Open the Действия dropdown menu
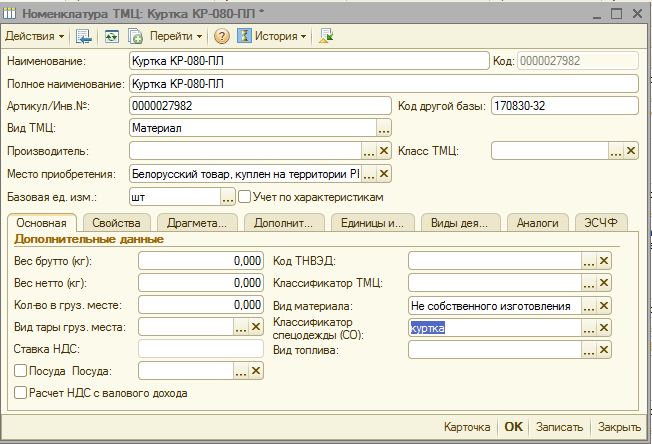Viewport: 652px width, 444px height. [34, 36]
